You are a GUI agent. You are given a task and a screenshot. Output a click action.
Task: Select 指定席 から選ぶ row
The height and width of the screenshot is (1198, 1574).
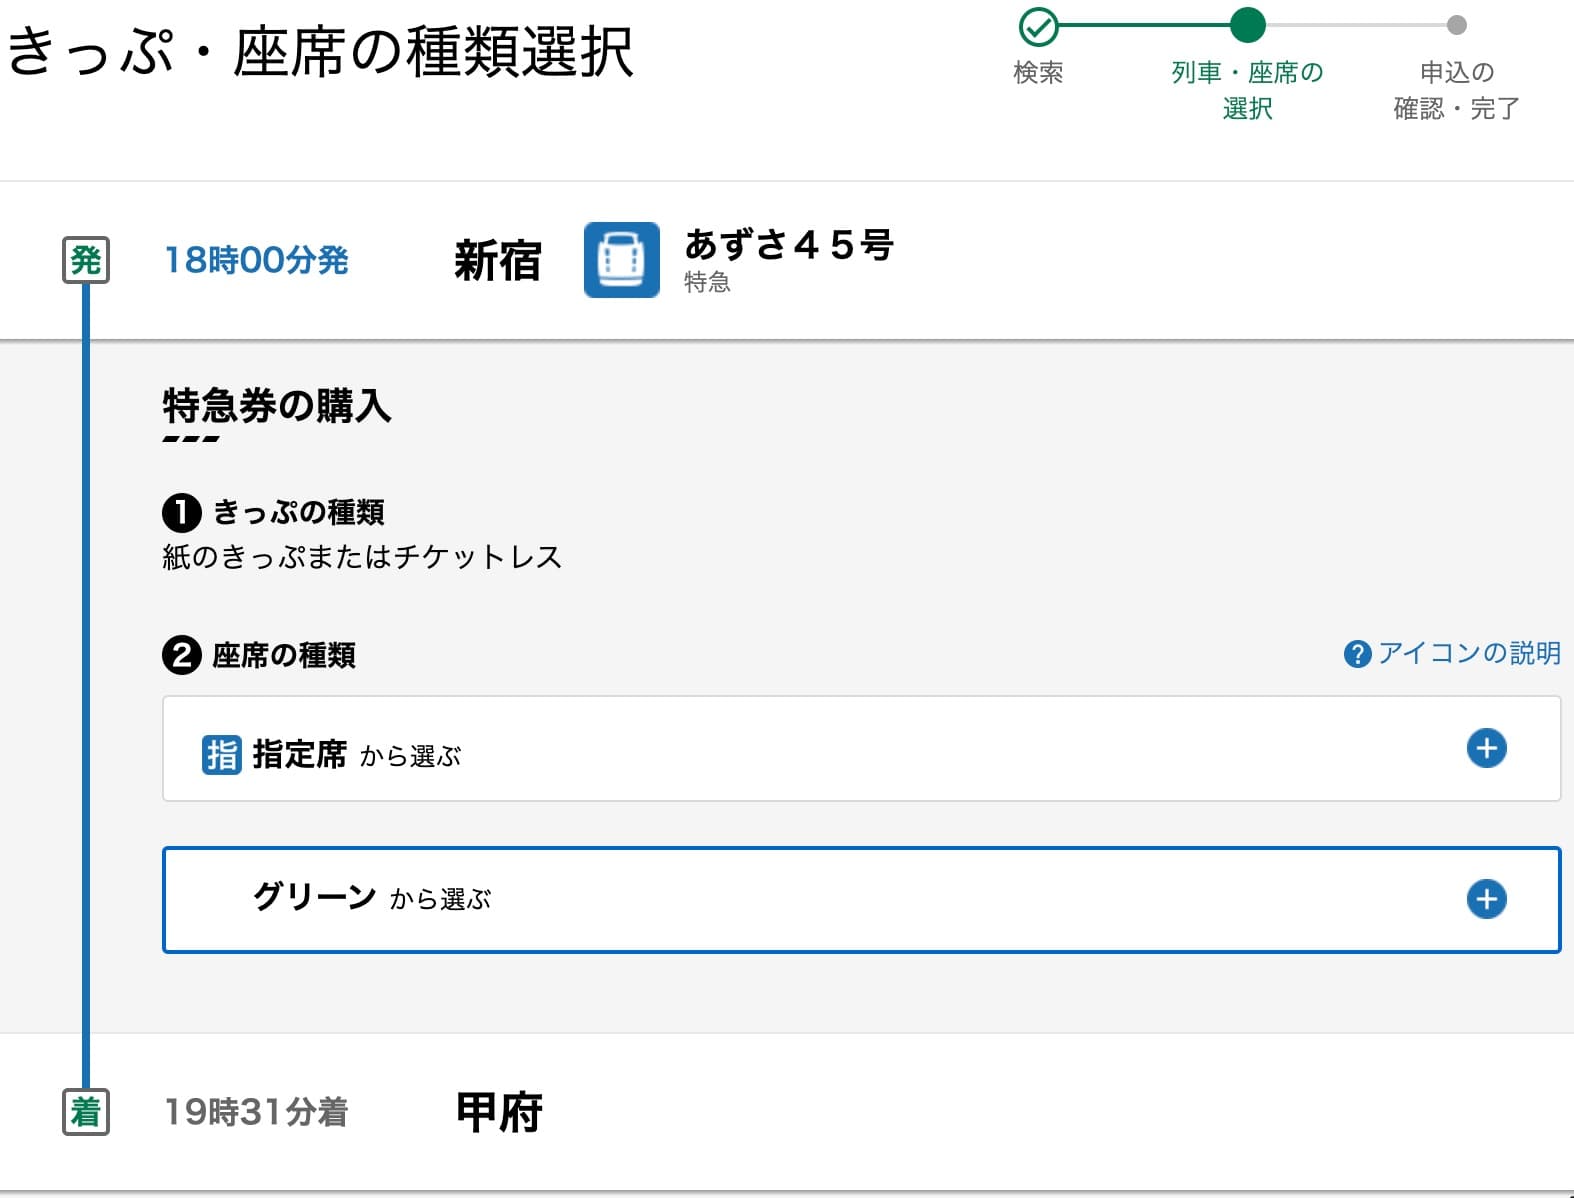tap(861, 749)
